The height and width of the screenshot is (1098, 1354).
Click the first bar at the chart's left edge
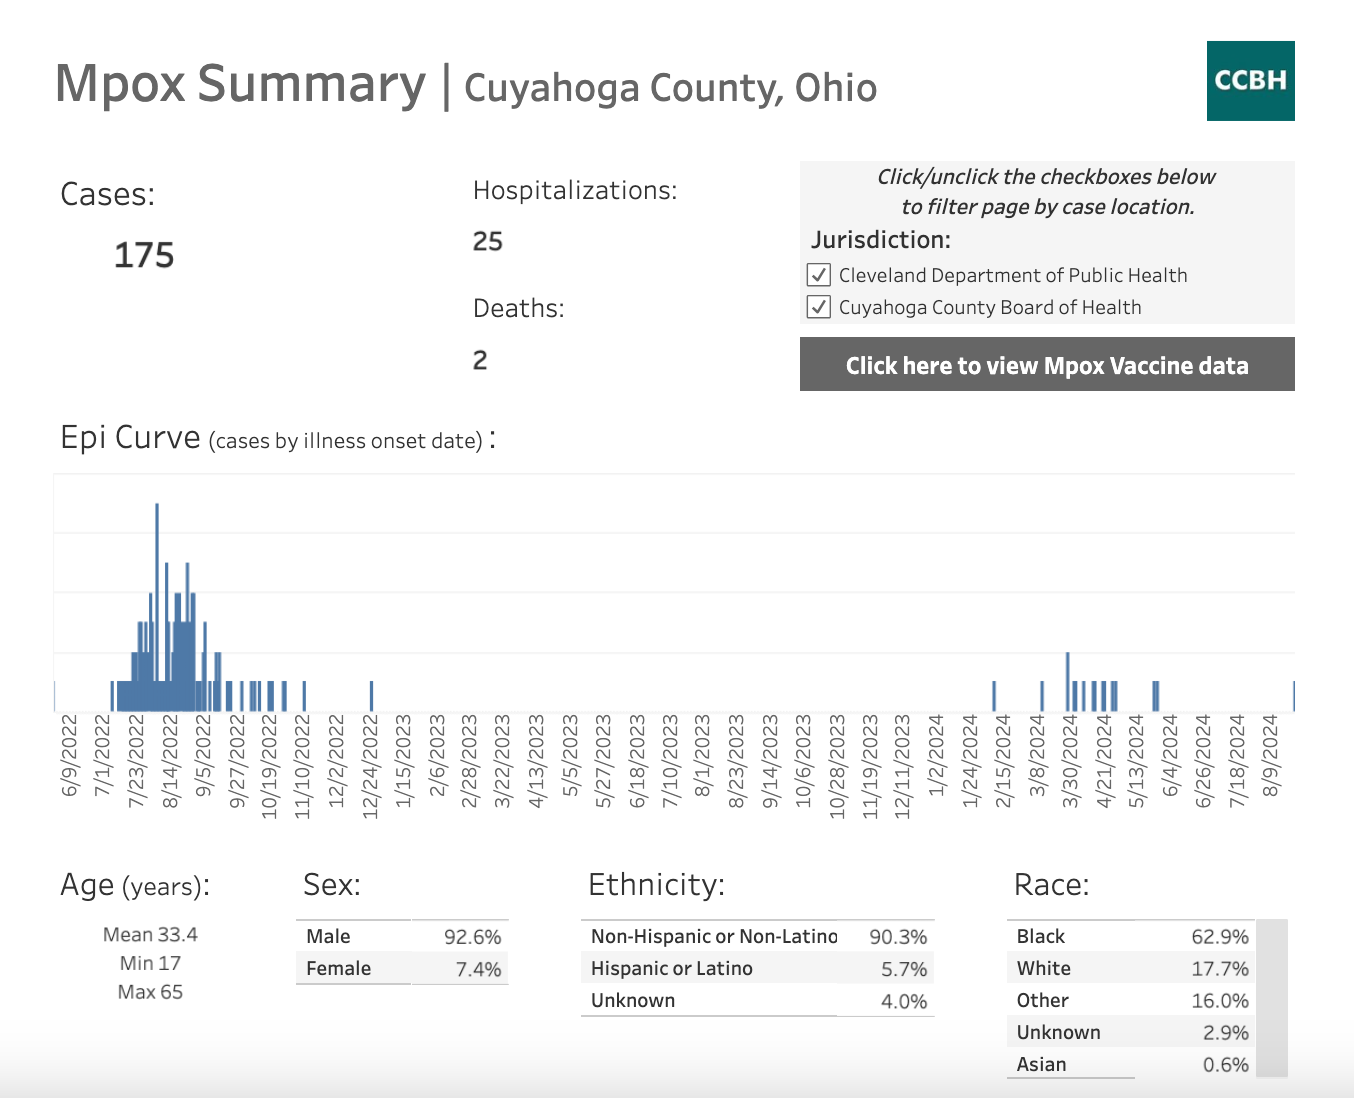tap(54, 696)
